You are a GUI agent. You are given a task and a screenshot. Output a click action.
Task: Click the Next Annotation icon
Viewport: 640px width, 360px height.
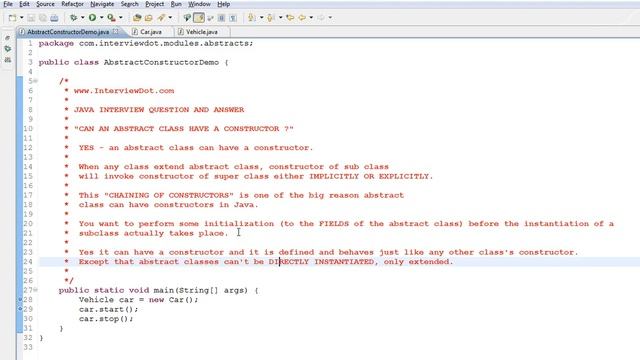coord(252,18)
